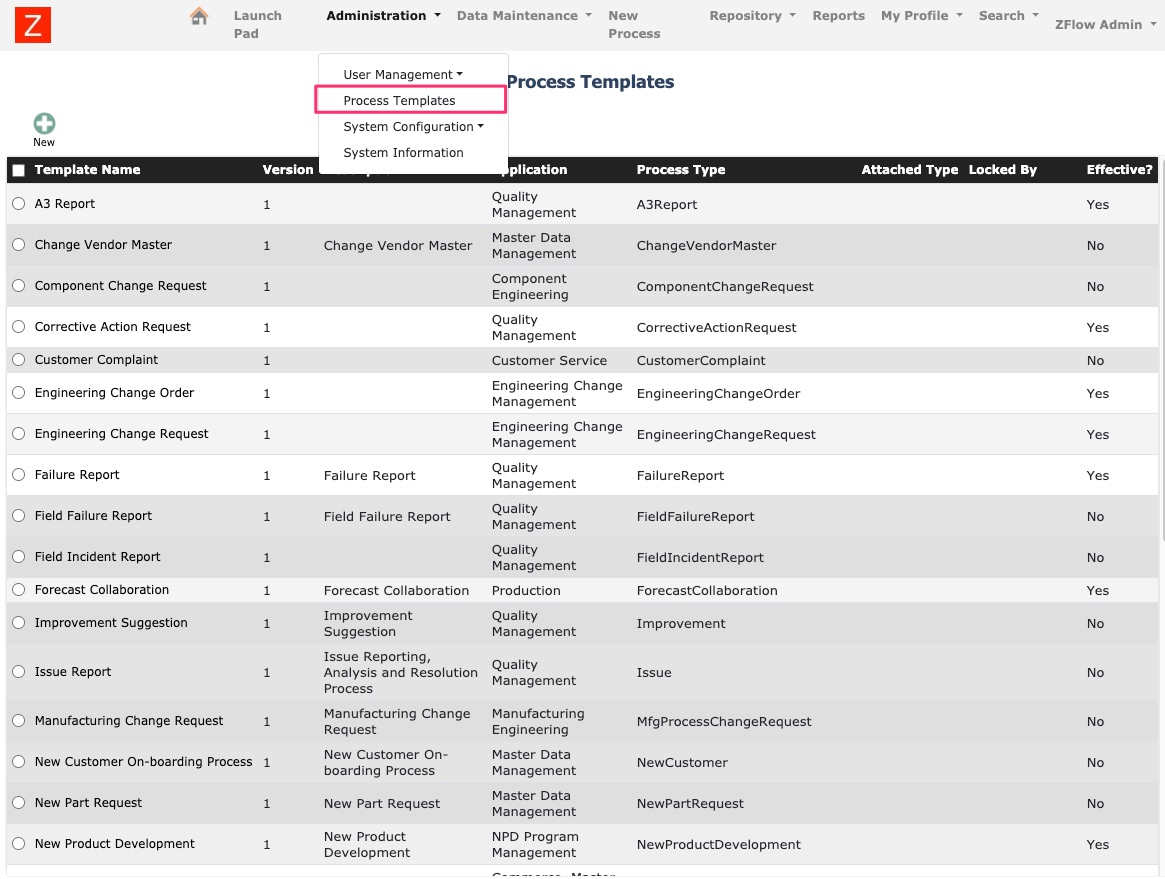The image size is (1165, 879).
Task: Select the Issue Report radio button
Action: 19,671
